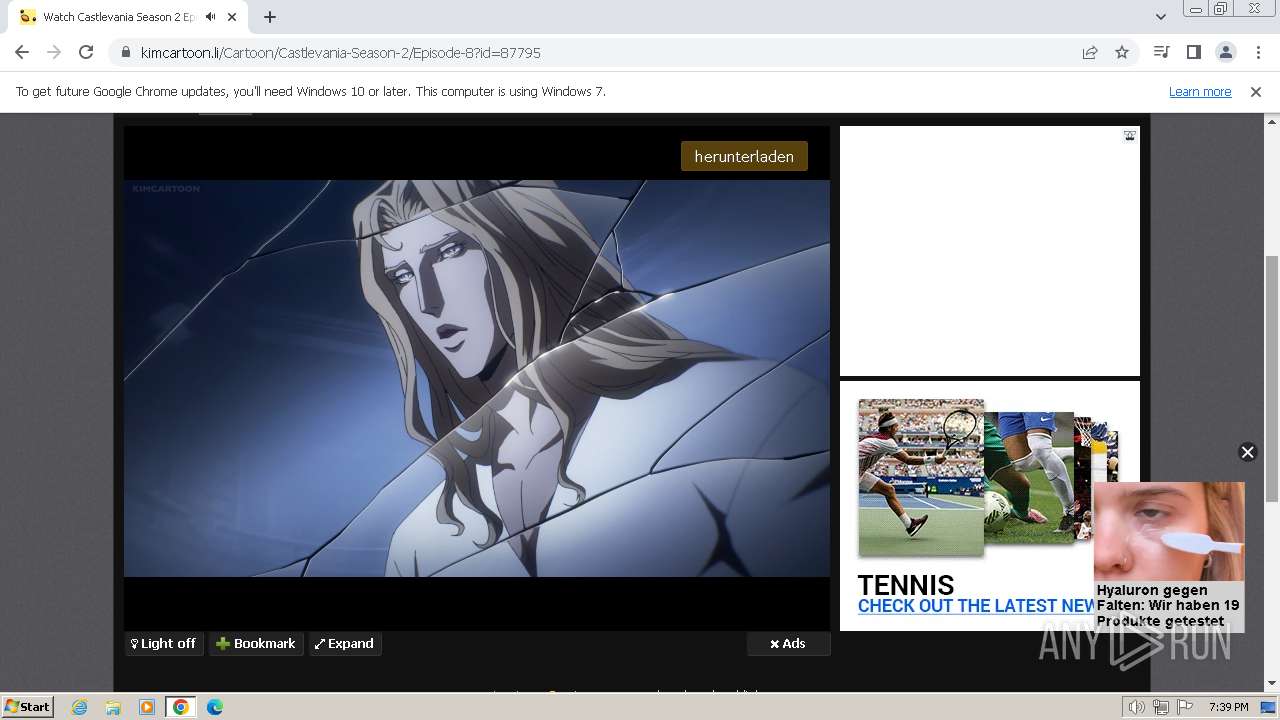Reload the kimcartoon page
Viewport: 1280px width, 720px height.
click(x=86, y=53)
